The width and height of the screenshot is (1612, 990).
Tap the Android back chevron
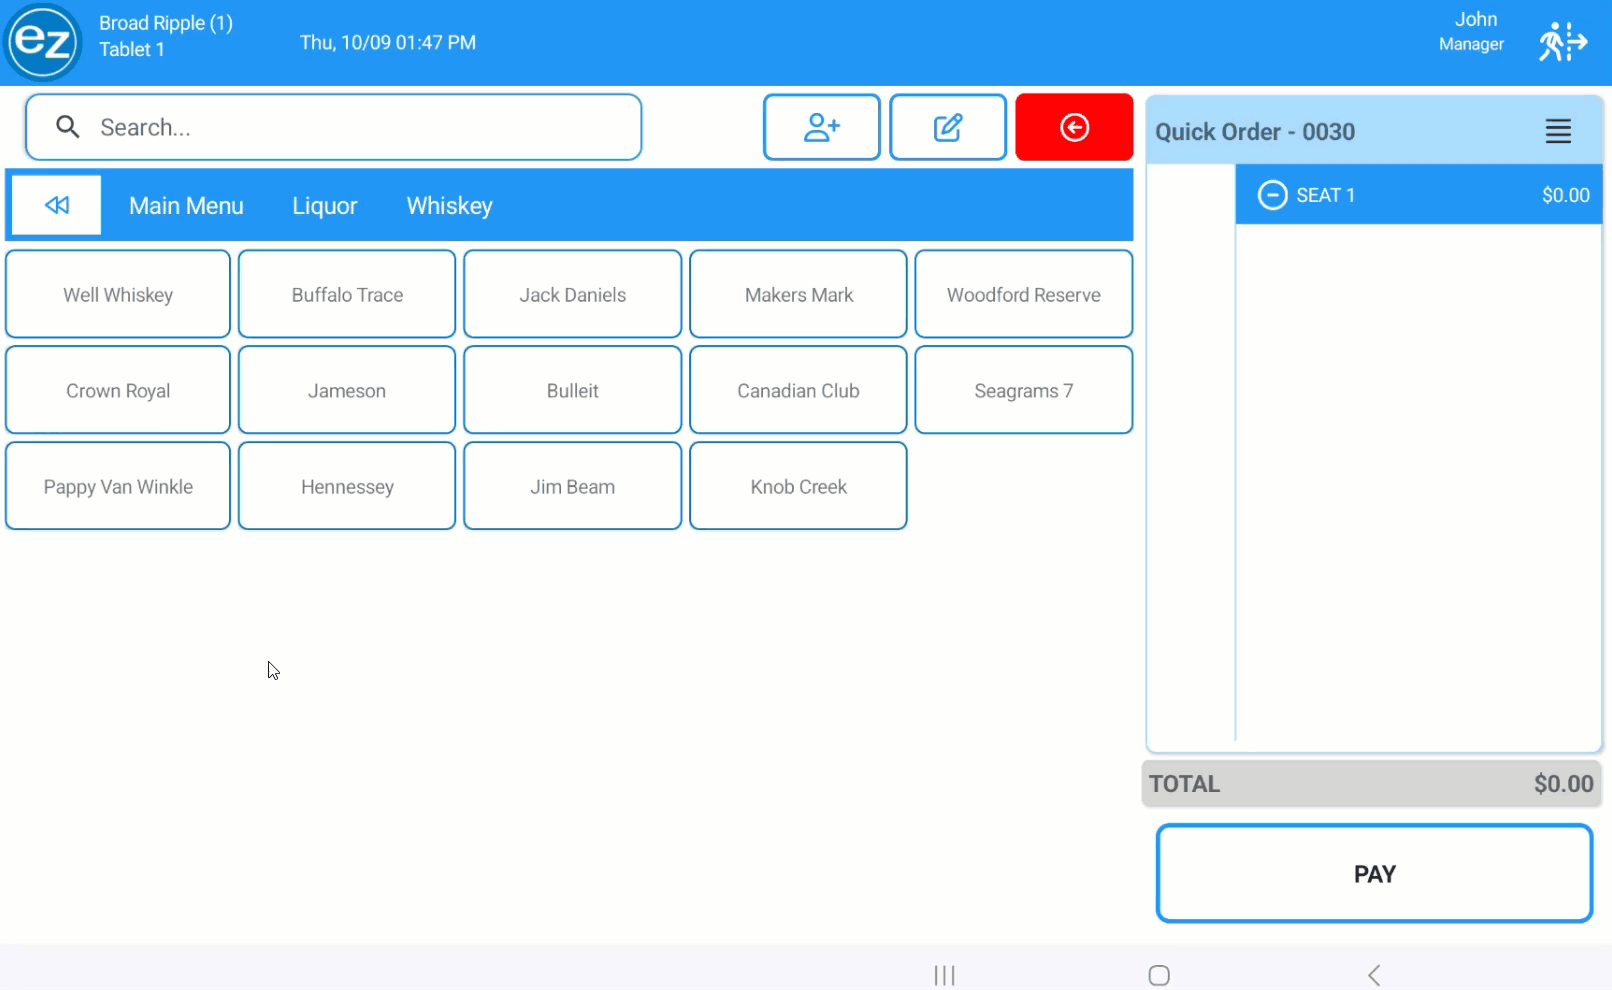pos(1374,975)
